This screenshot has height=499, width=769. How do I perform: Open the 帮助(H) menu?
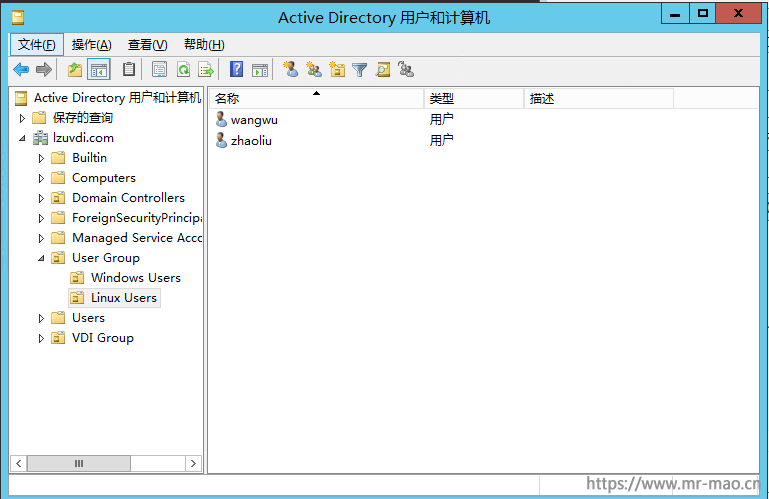[x=204, y=45]
